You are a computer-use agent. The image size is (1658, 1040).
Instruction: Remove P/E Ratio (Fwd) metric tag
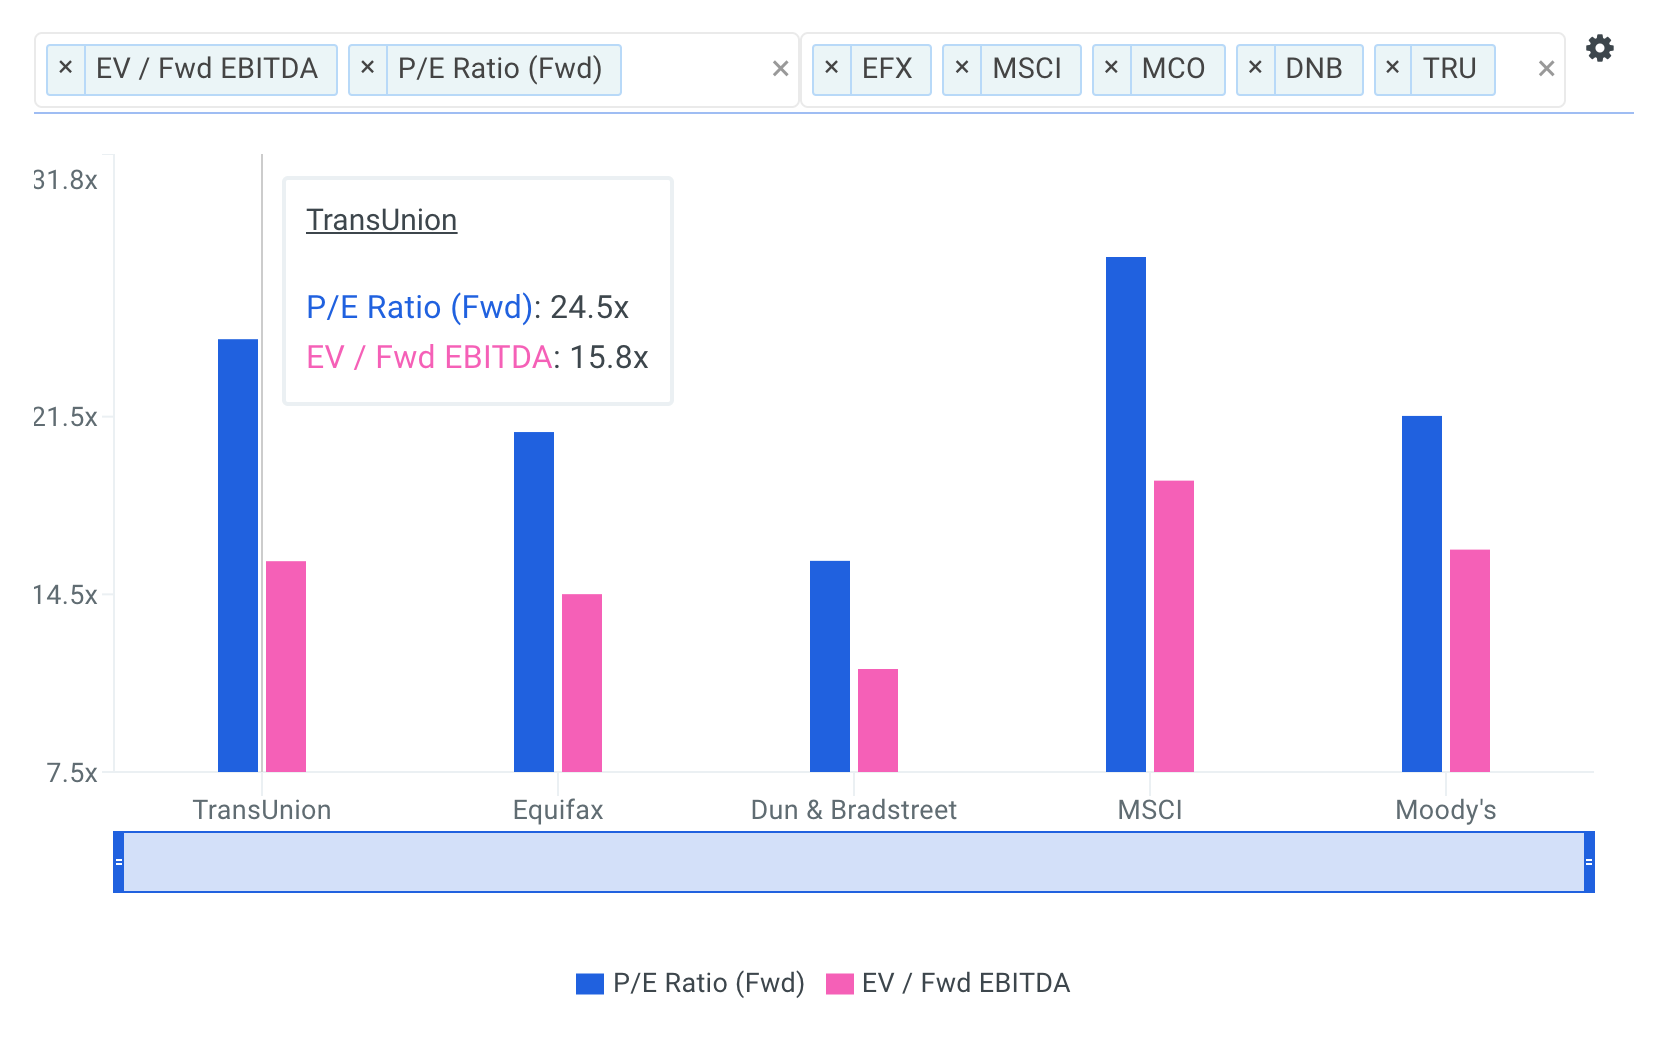[x=368, y=69]
